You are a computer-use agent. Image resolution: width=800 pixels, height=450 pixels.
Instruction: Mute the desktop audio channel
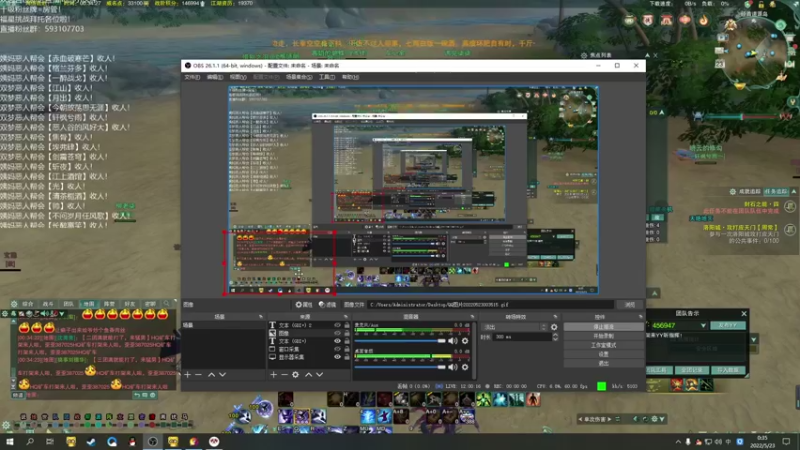pyautogui.click(x=453, y=367)
